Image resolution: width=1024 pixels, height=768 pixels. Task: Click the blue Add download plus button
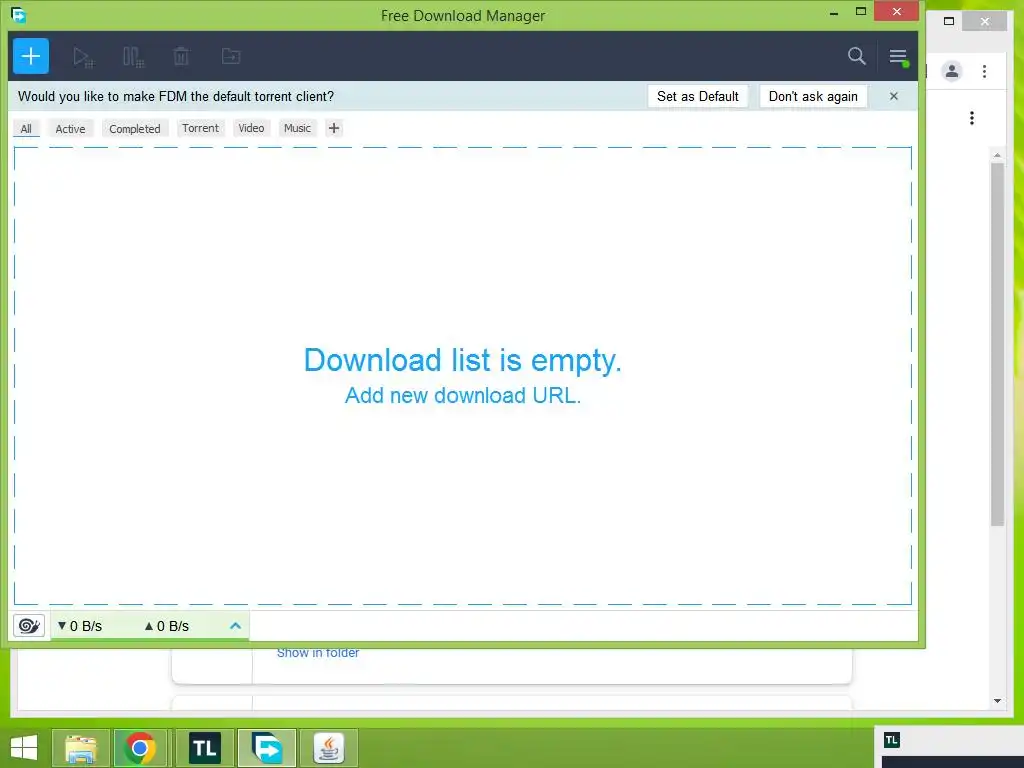click(x=31, y=56)
